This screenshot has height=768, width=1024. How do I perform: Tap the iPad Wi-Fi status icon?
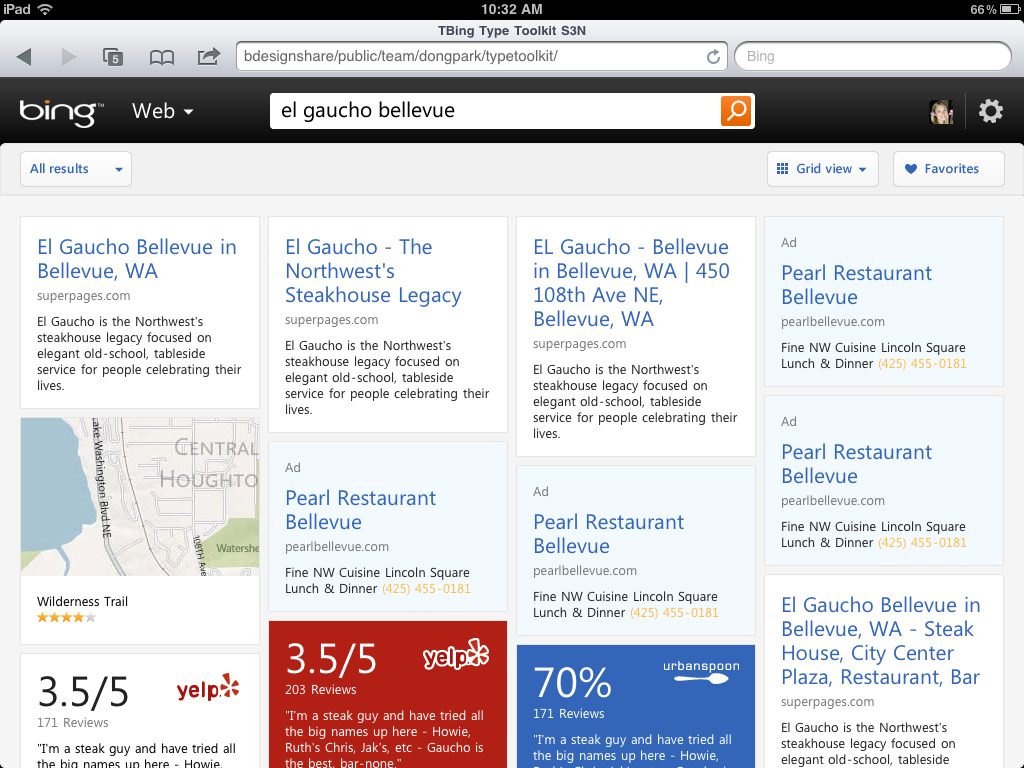pyautogui.click(x=44, y=9)
